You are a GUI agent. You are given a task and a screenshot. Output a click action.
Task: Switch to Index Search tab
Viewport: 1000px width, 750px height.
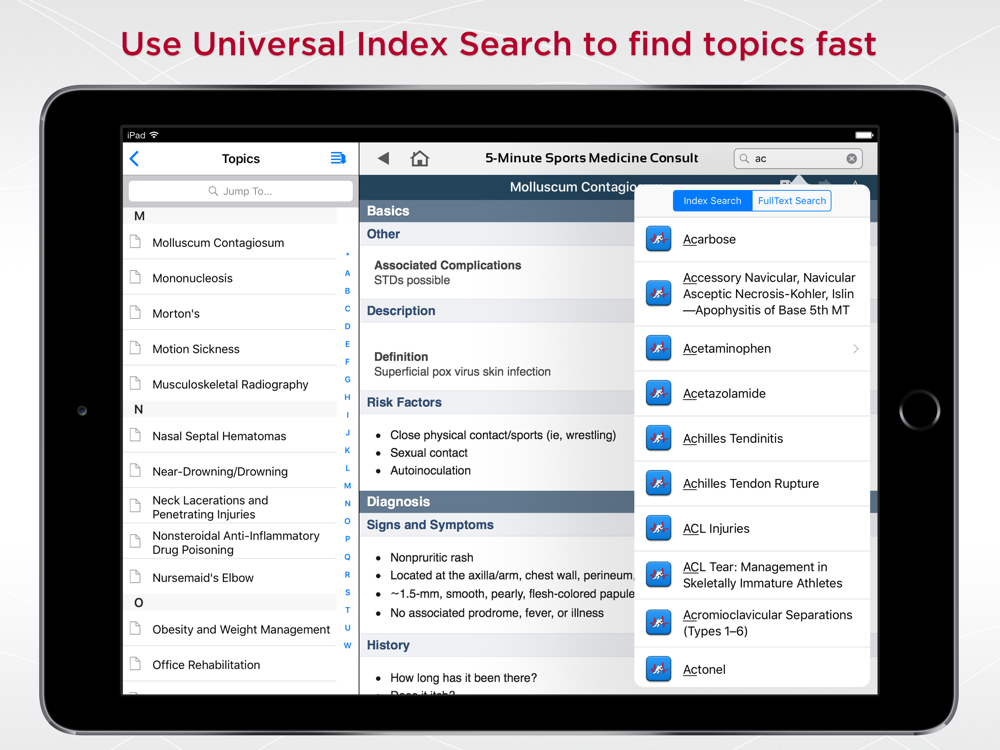(x=712, y=201)
